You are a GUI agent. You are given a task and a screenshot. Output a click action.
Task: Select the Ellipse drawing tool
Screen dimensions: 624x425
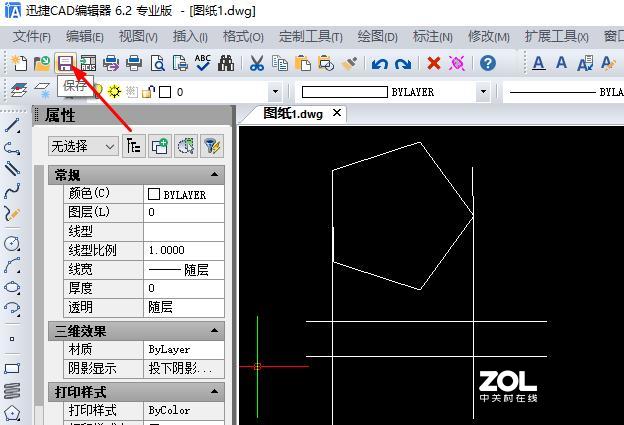[x=12, y=287]
